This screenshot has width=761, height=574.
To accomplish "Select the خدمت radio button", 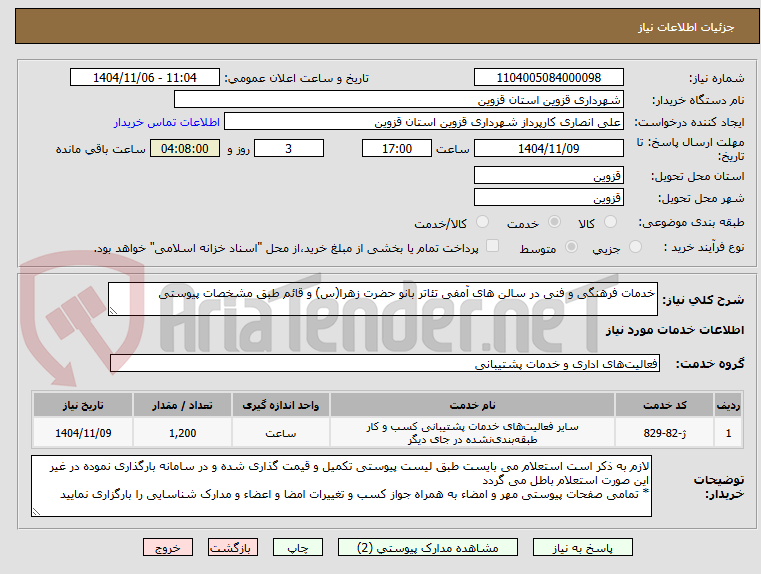I will coord(554,222).
